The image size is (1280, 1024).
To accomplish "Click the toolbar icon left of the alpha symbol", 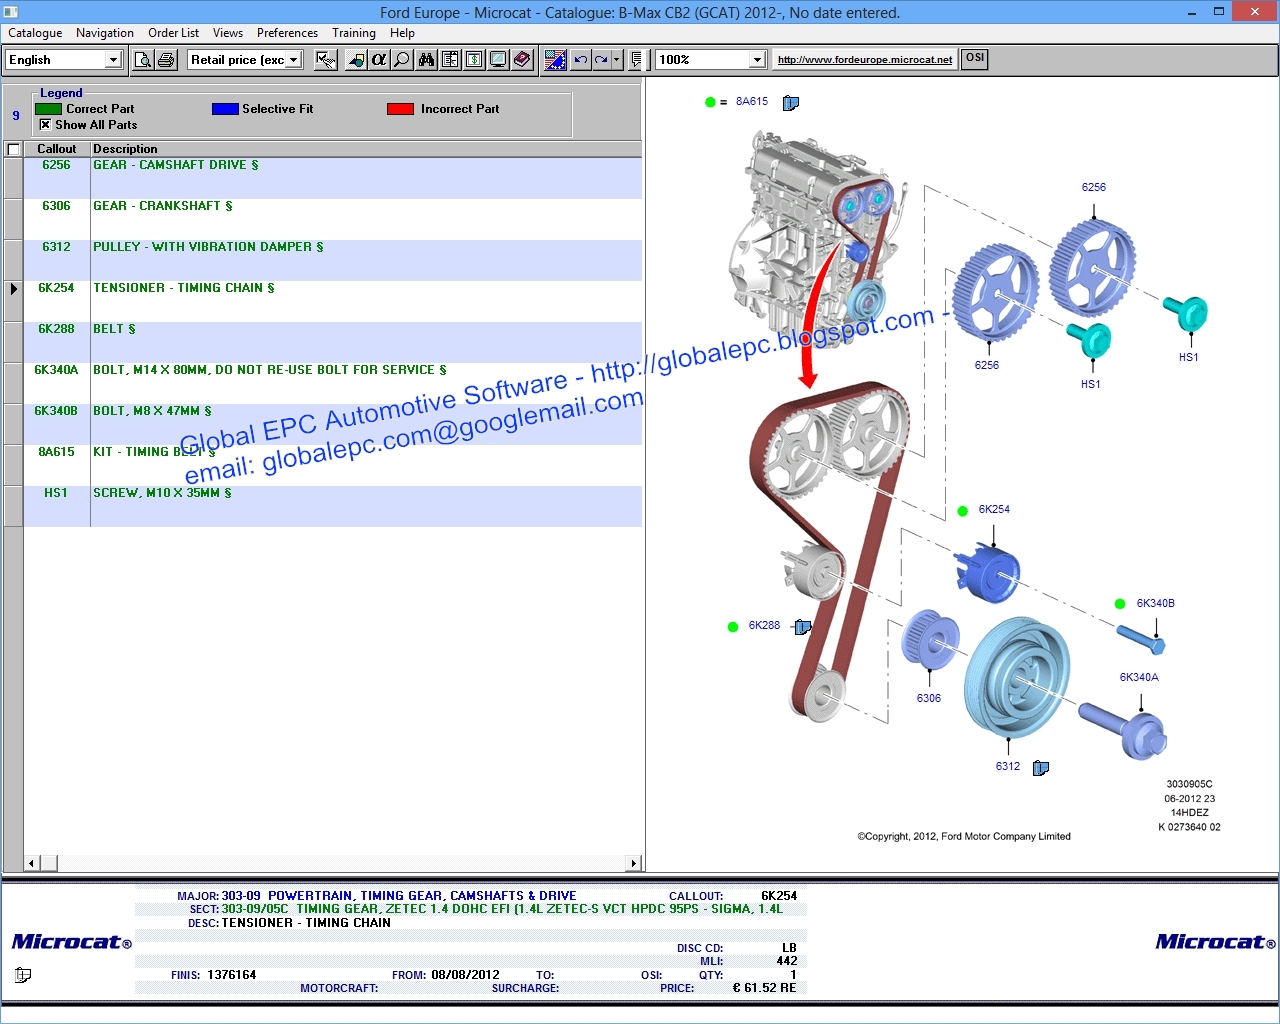I will point(356,60).
